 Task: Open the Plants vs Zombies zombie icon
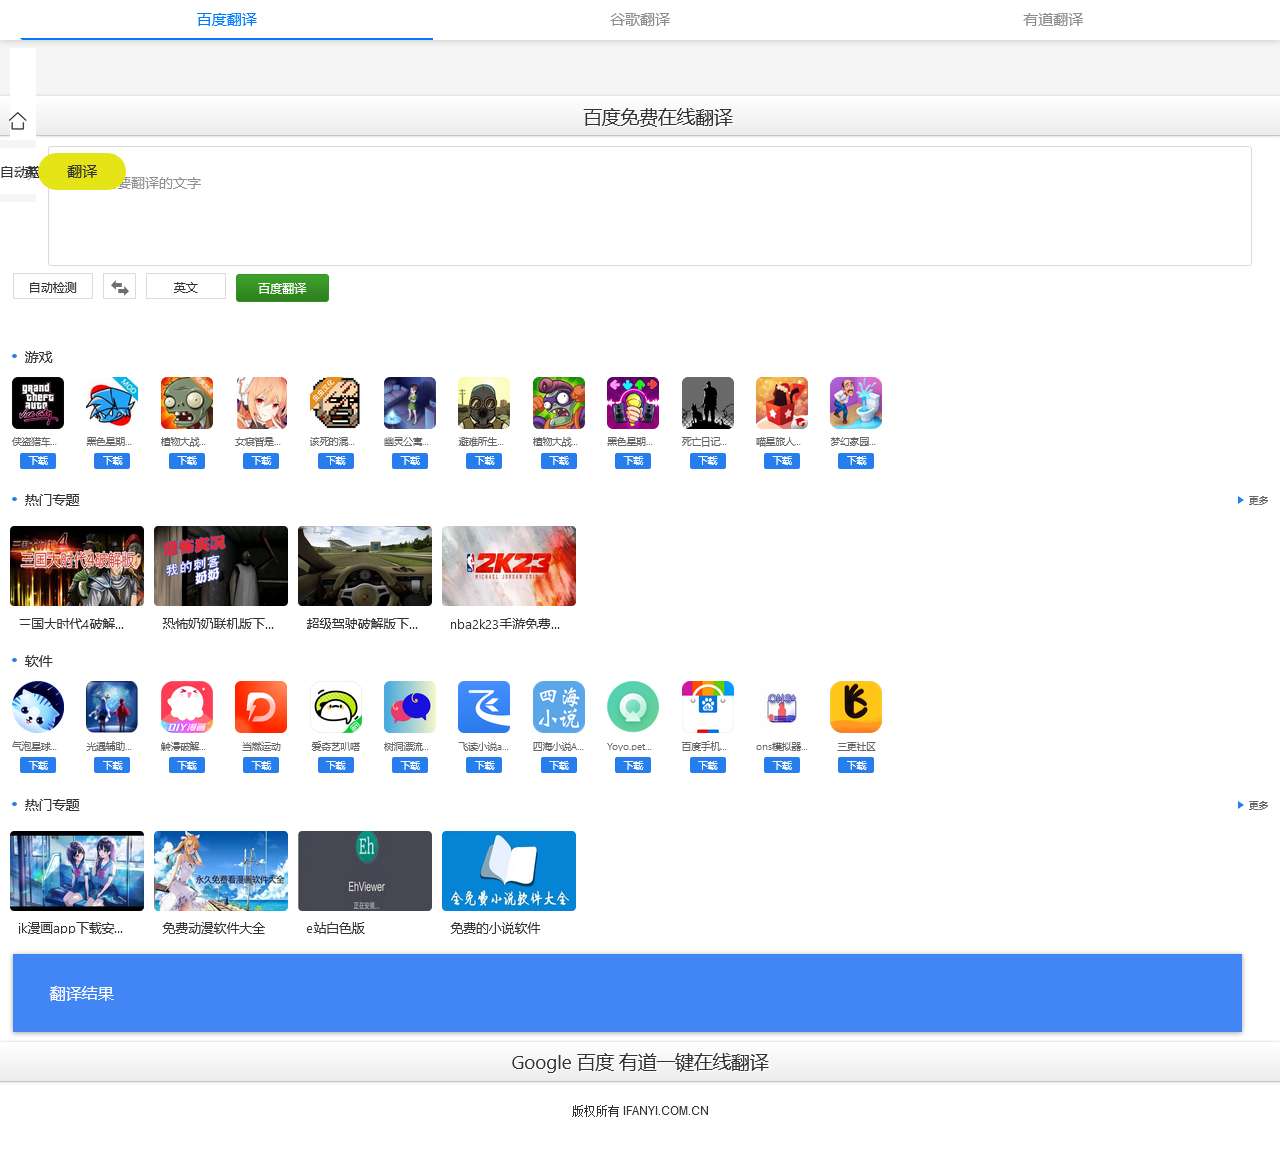187,403
